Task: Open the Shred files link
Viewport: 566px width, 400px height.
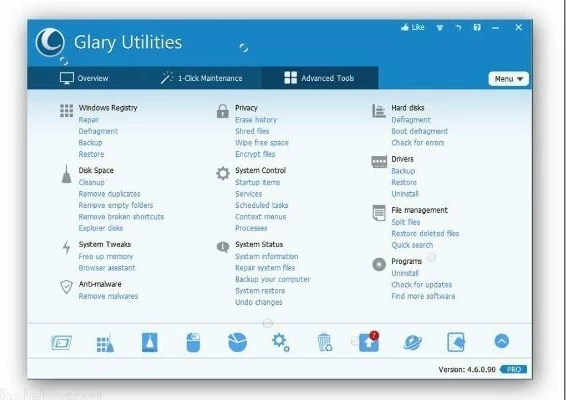Action: pyautogui.click(x=252, y=131)
